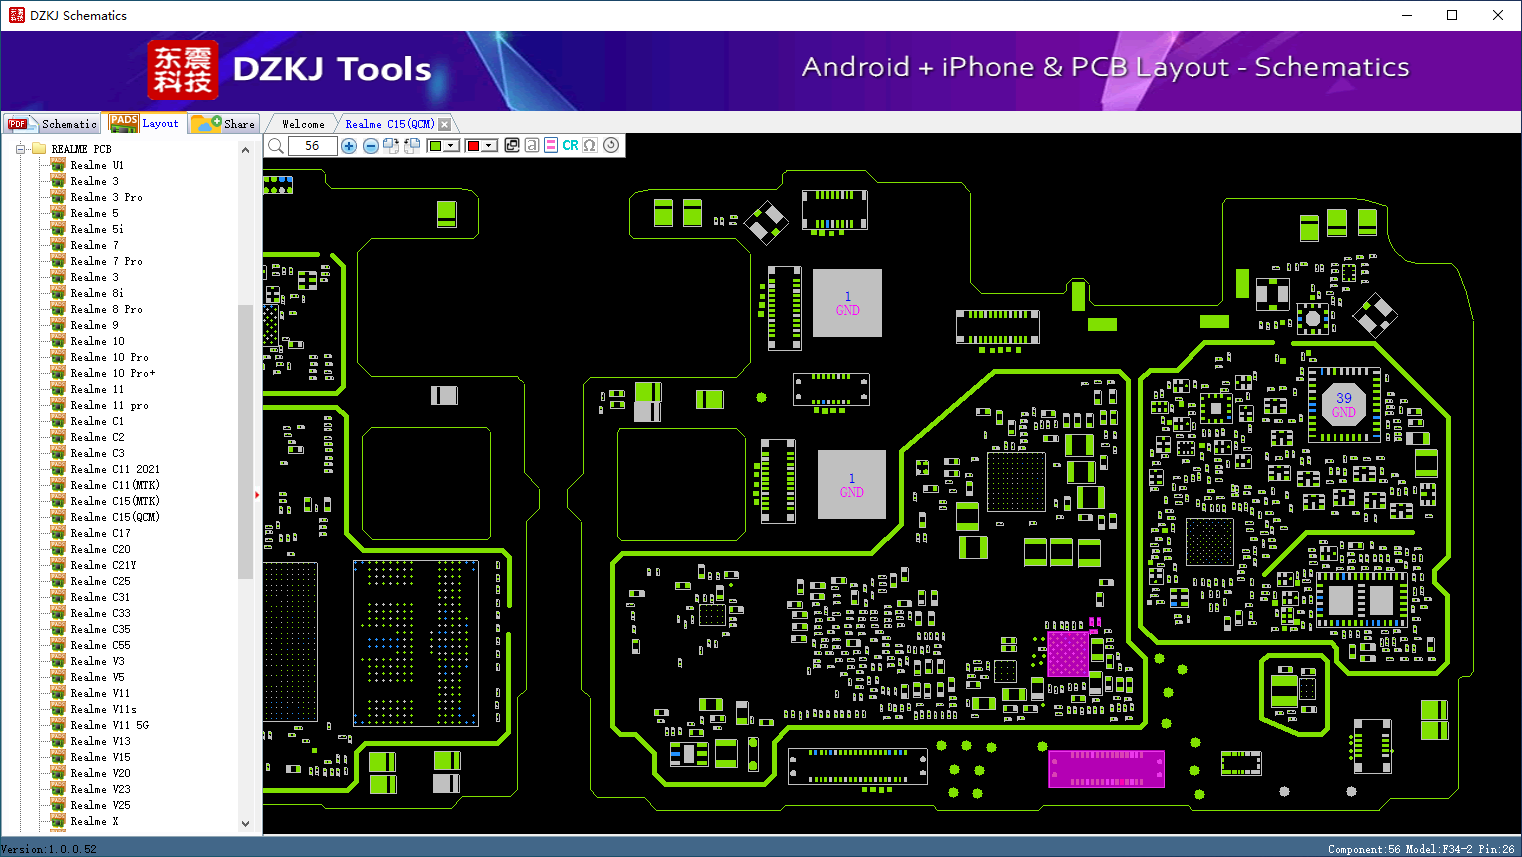
Task: Open Realme V11 5G in the tree
Action: (x=109, y=725)
